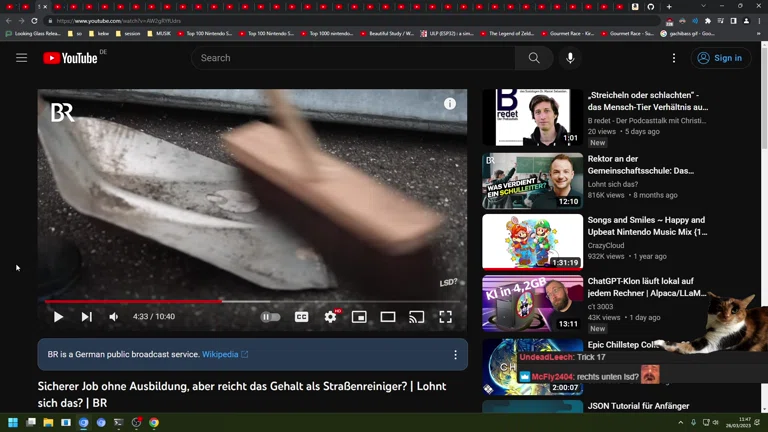Open the YouTube hamburger guide menu
Screen dimensions: 768x432
coord(22,58)
